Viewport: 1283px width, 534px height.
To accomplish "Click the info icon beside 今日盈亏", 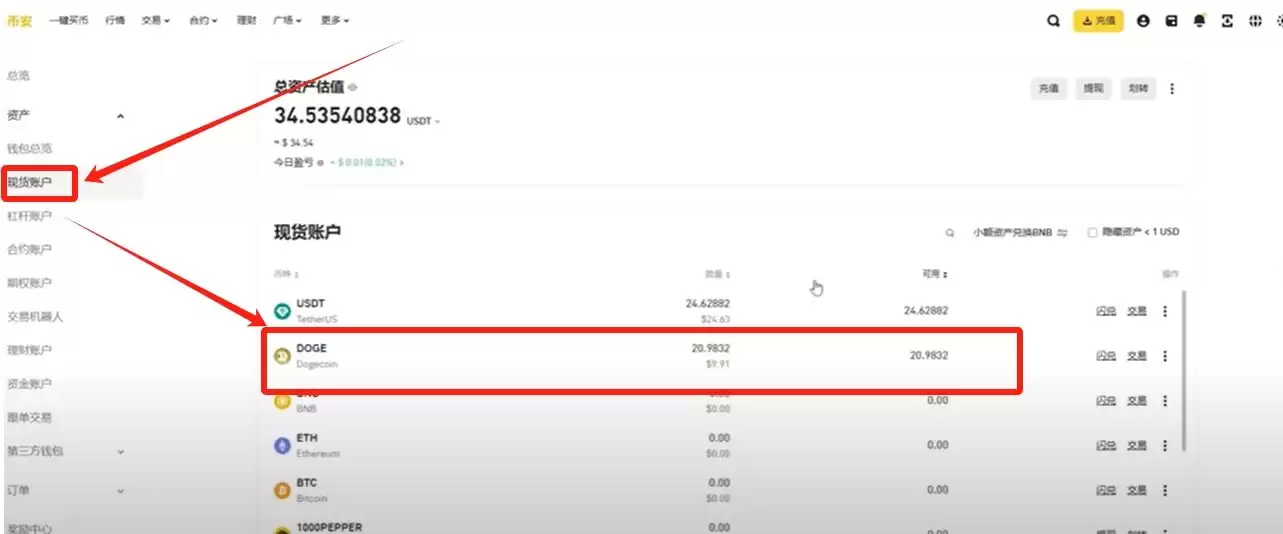I will click(x=320, y=161).
